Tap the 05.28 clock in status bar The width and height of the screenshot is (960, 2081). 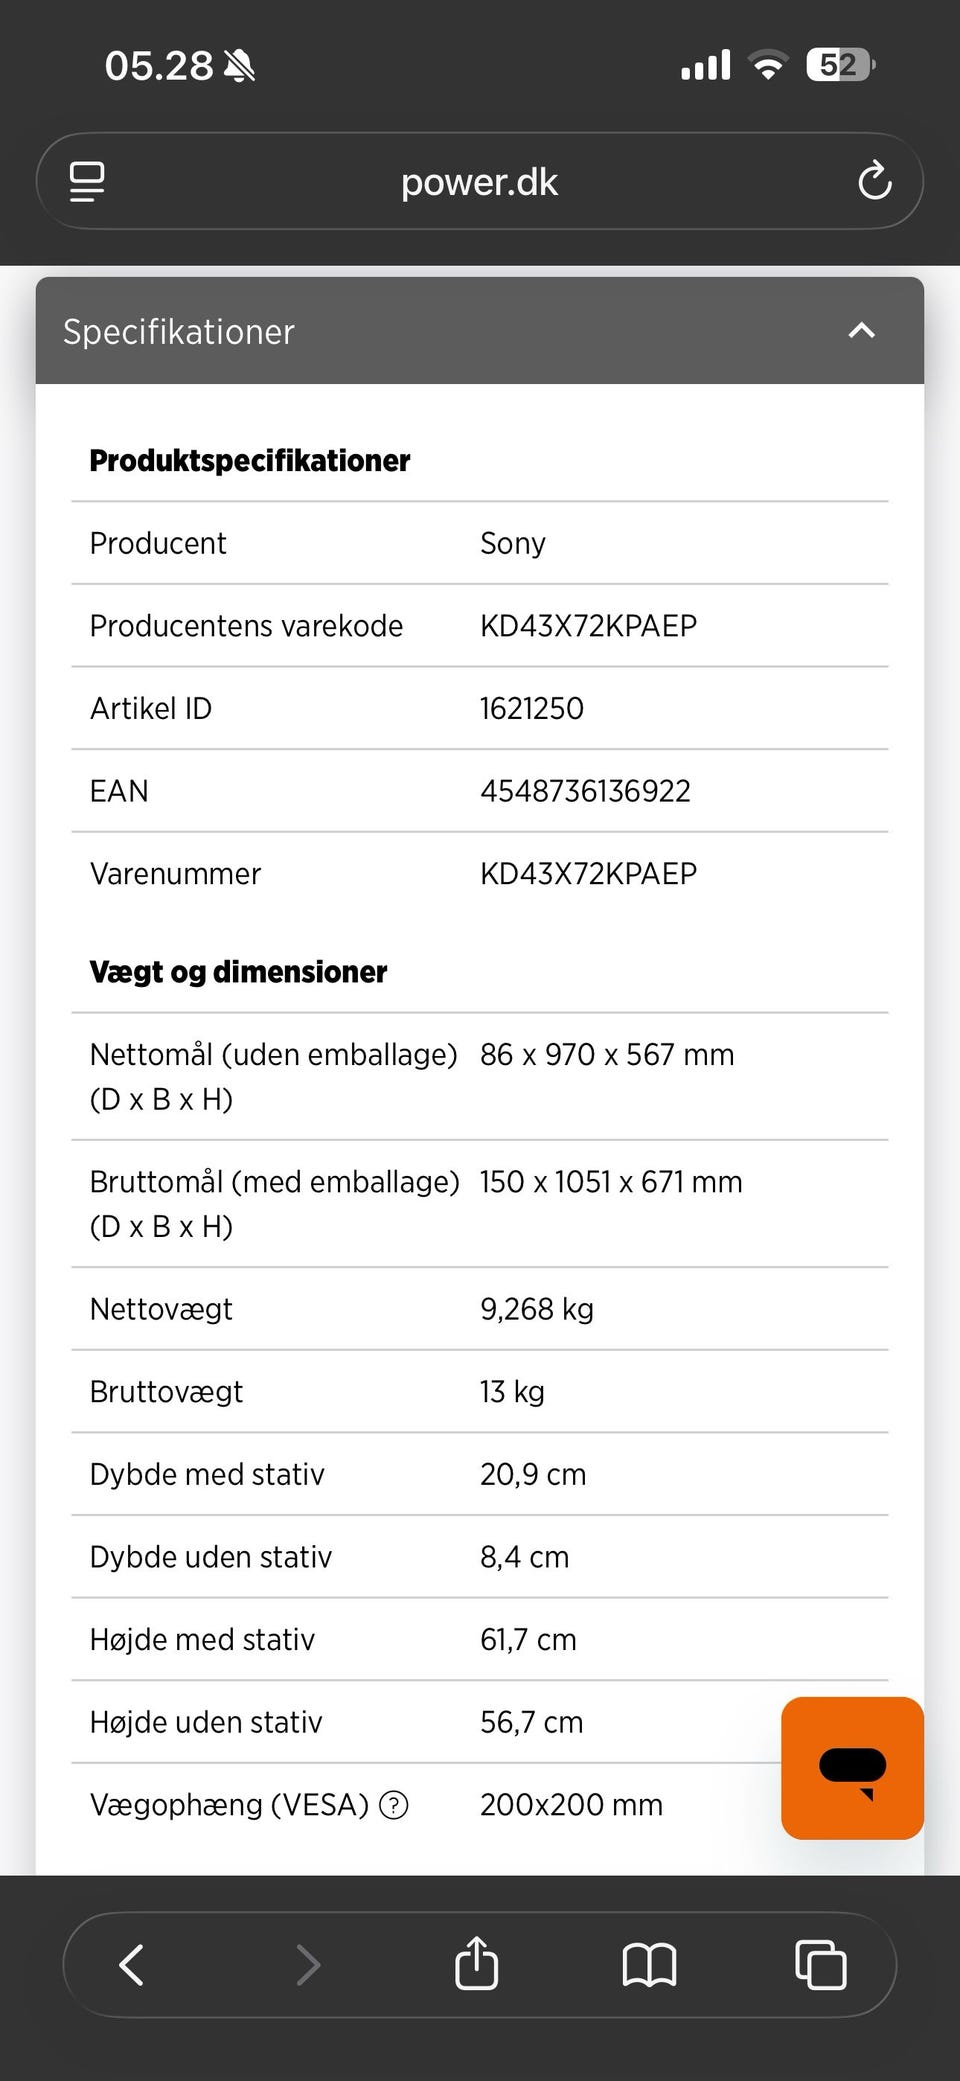pyautogui.click(x=159, y=66)
